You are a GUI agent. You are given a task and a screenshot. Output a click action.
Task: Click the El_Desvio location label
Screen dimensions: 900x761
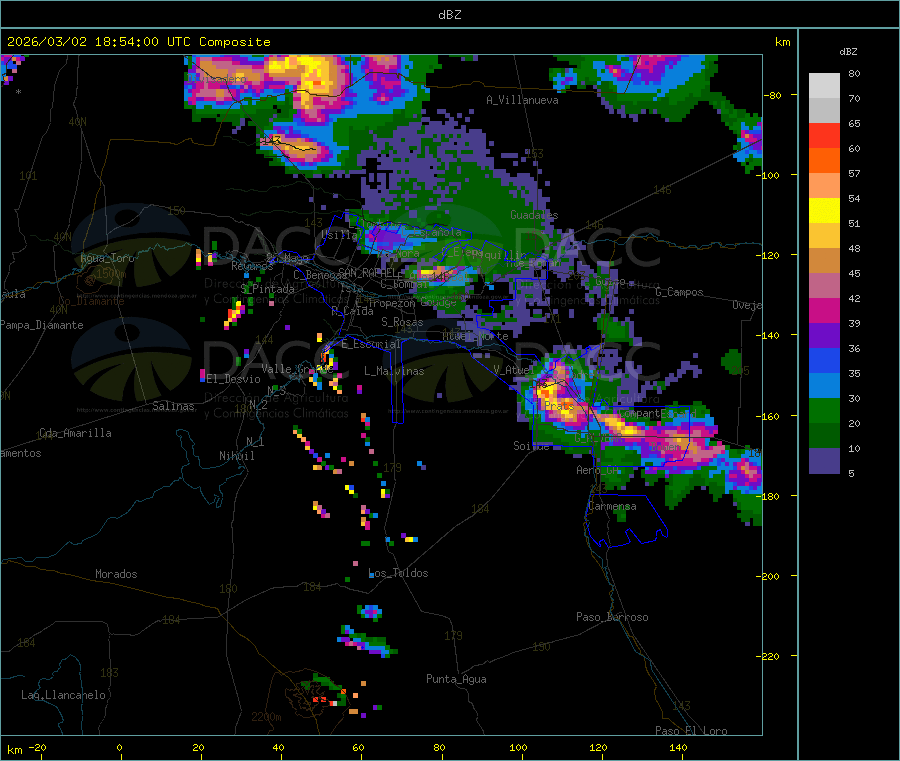click(x=233, y=379)
